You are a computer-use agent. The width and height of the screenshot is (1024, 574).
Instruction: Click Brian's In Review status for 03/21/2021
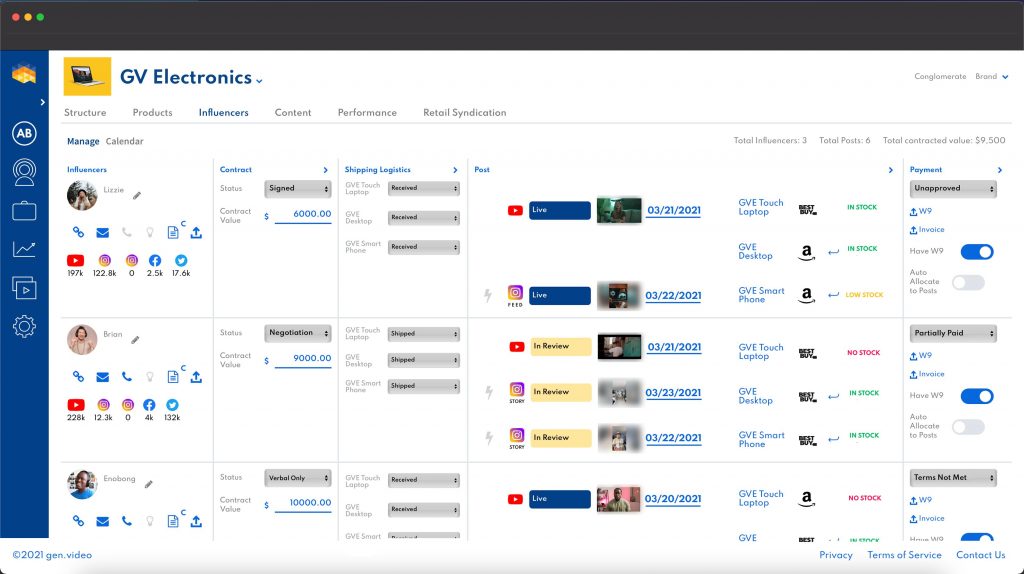click(x=560, y=346)
